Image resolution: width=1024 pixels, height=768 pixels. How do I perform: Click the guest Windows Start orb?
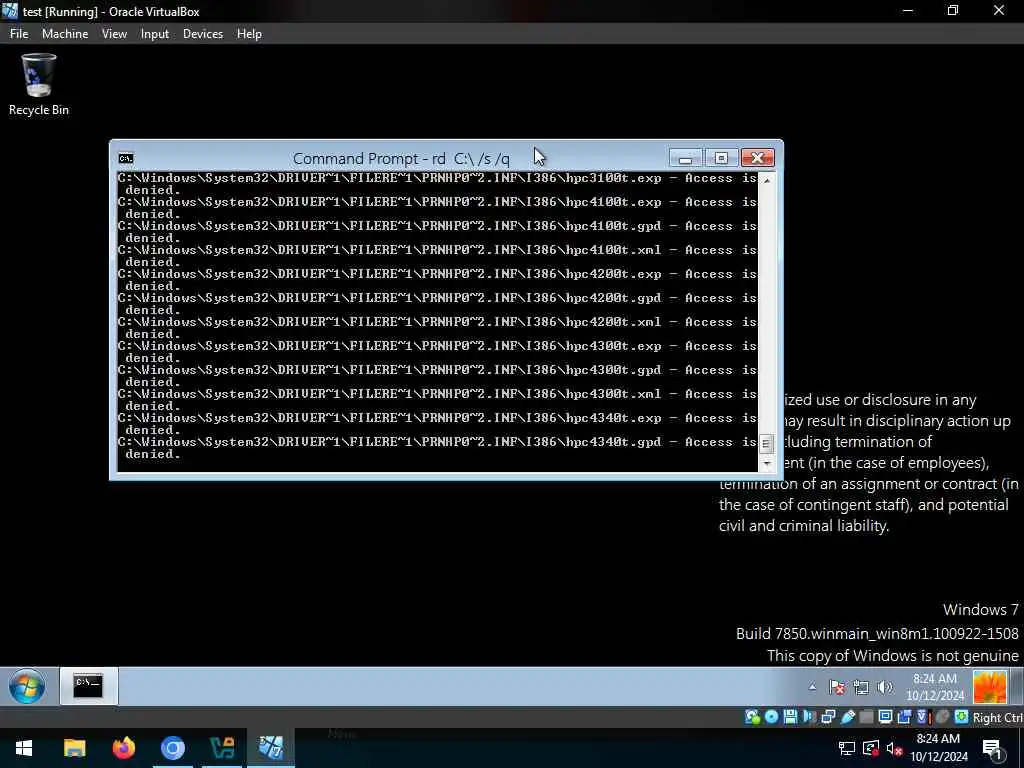pos(27,686)
